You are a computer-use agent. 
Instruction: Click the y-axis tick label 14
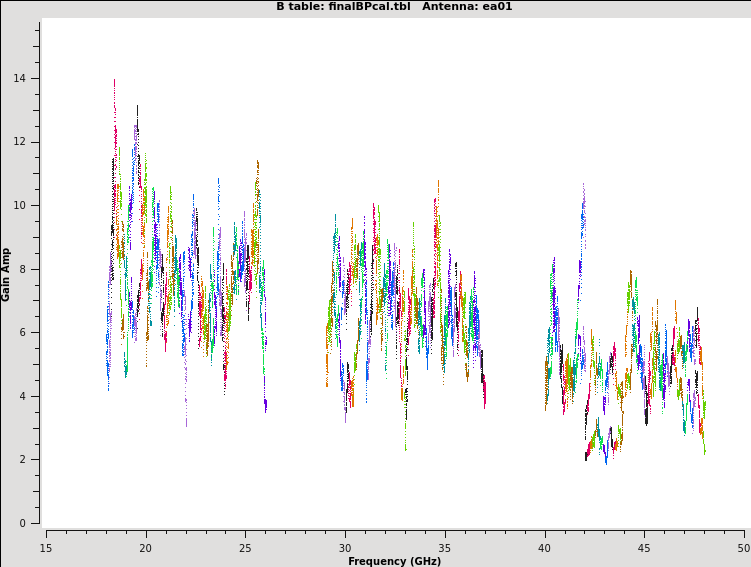point(20,79)
